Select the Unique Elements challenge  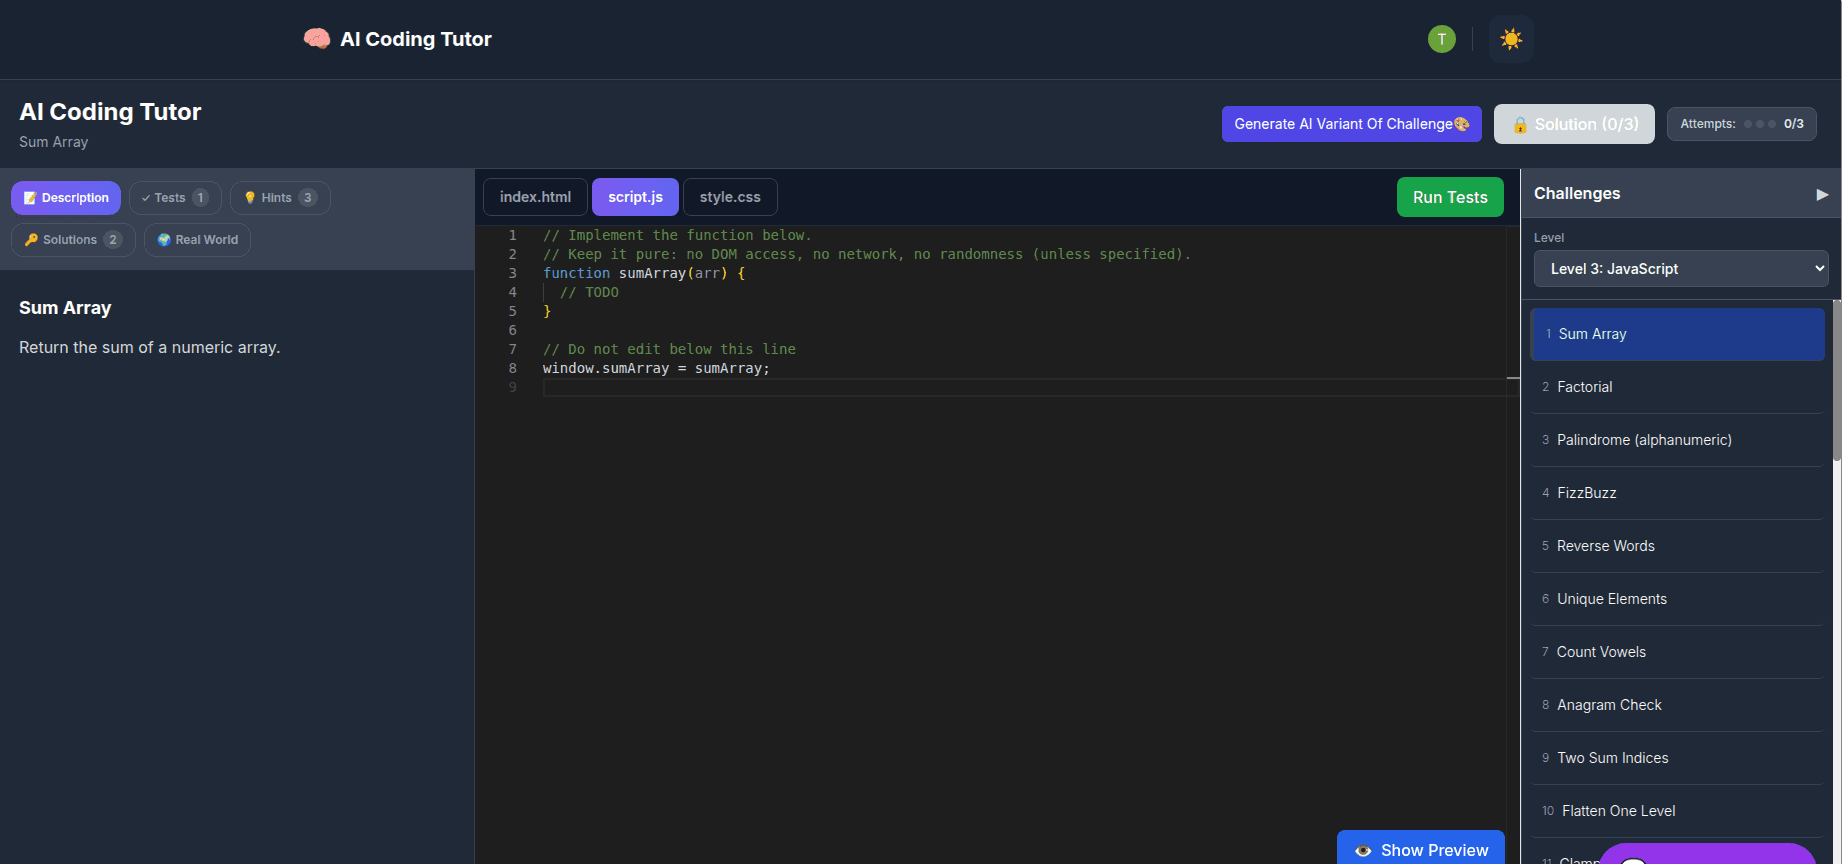pos(1678,599)
